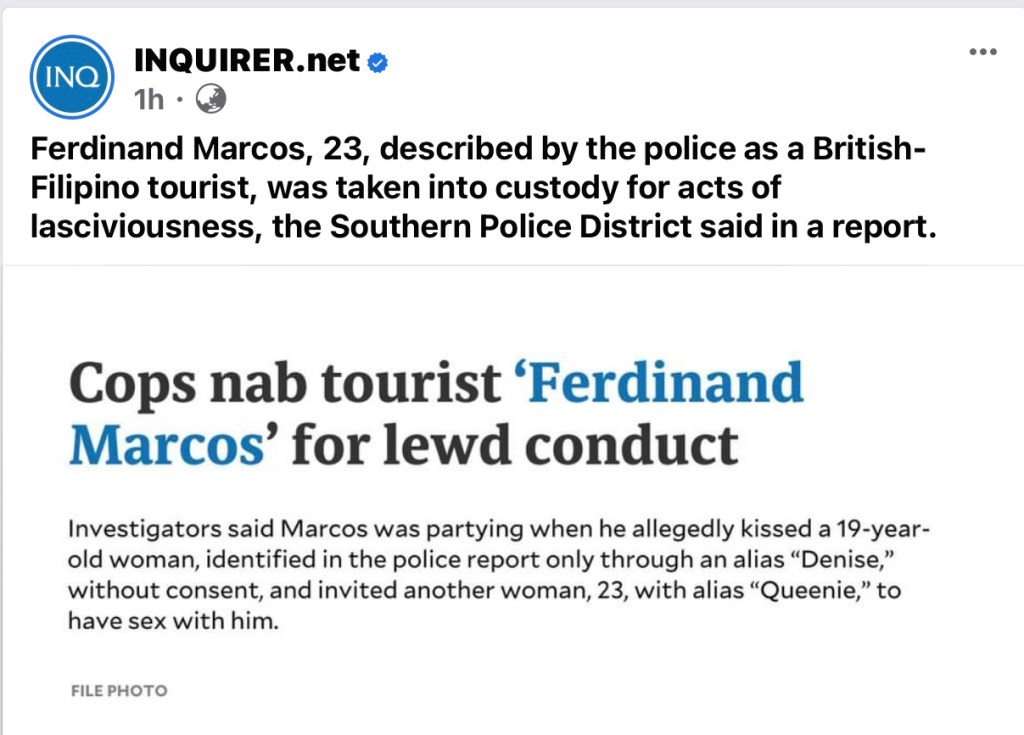Click the 'Cops nab tourist' headline words

[x=284, y=382]
